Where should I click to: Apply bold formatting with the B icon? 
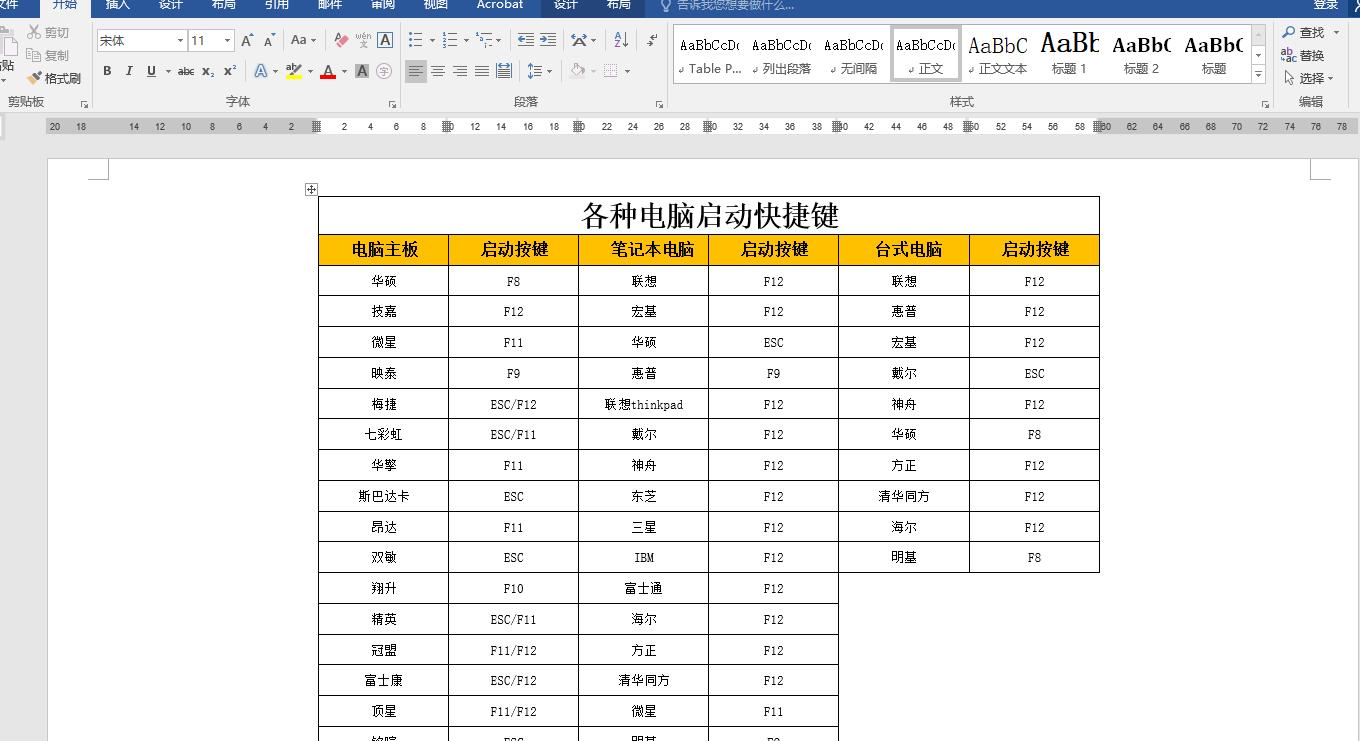(107, 71)
